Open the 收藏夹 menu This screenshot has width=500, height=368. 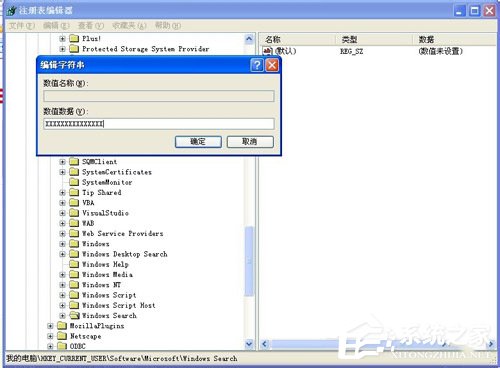click(129, 26)
